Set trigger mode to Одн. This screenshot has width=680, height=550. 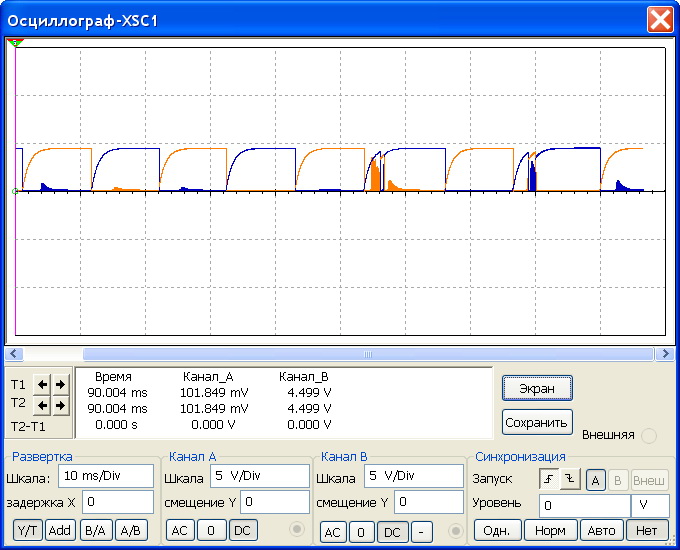click(x=497, y=530)
